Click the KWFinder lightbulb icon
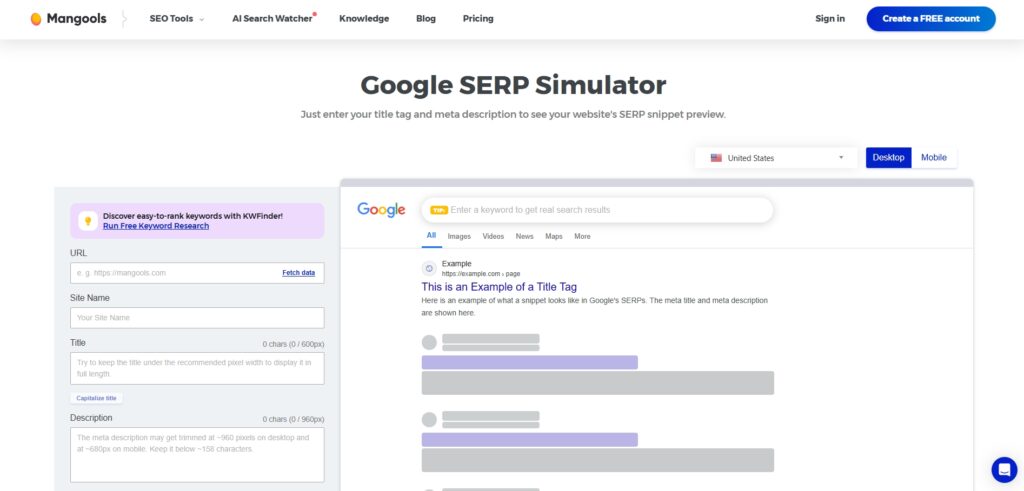The image size is (1024, 491). (x=88, y=221)
